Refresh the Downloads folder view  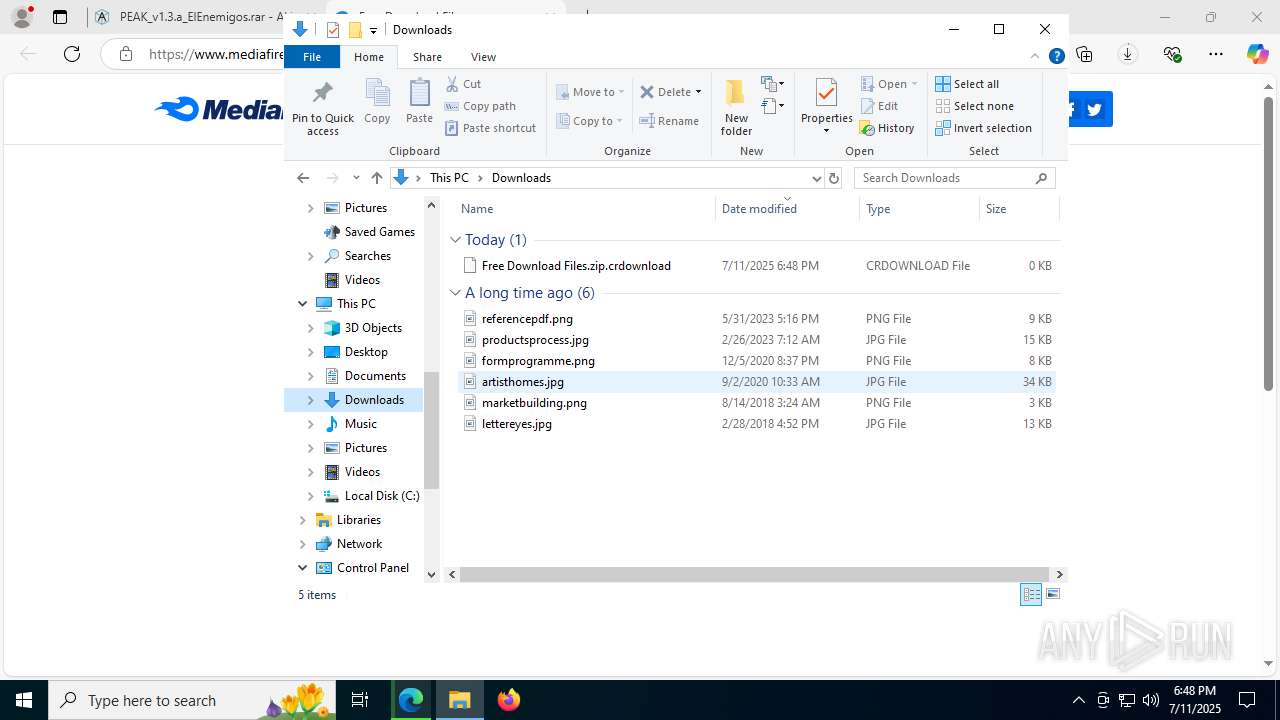(834, 178)
